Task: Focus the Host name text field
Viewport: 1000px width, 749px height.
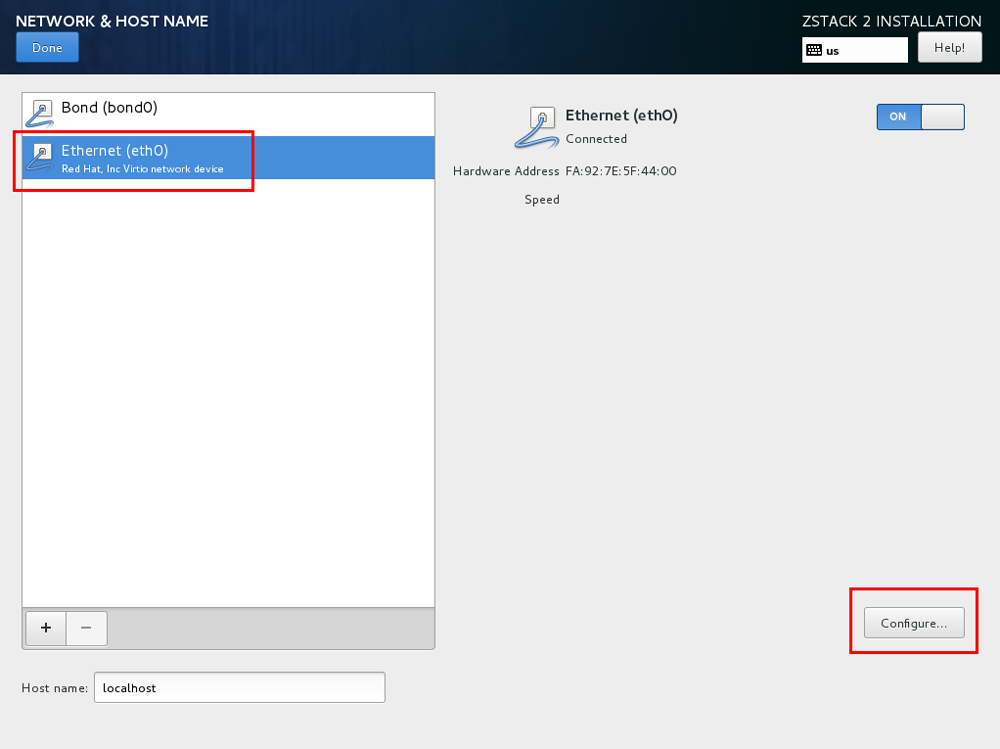Action: 239,688
